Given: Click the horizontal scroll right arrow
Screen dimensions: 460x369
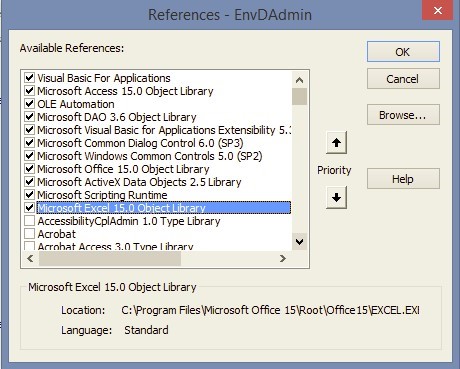Looking at the screenshot, I should [283, 258].
